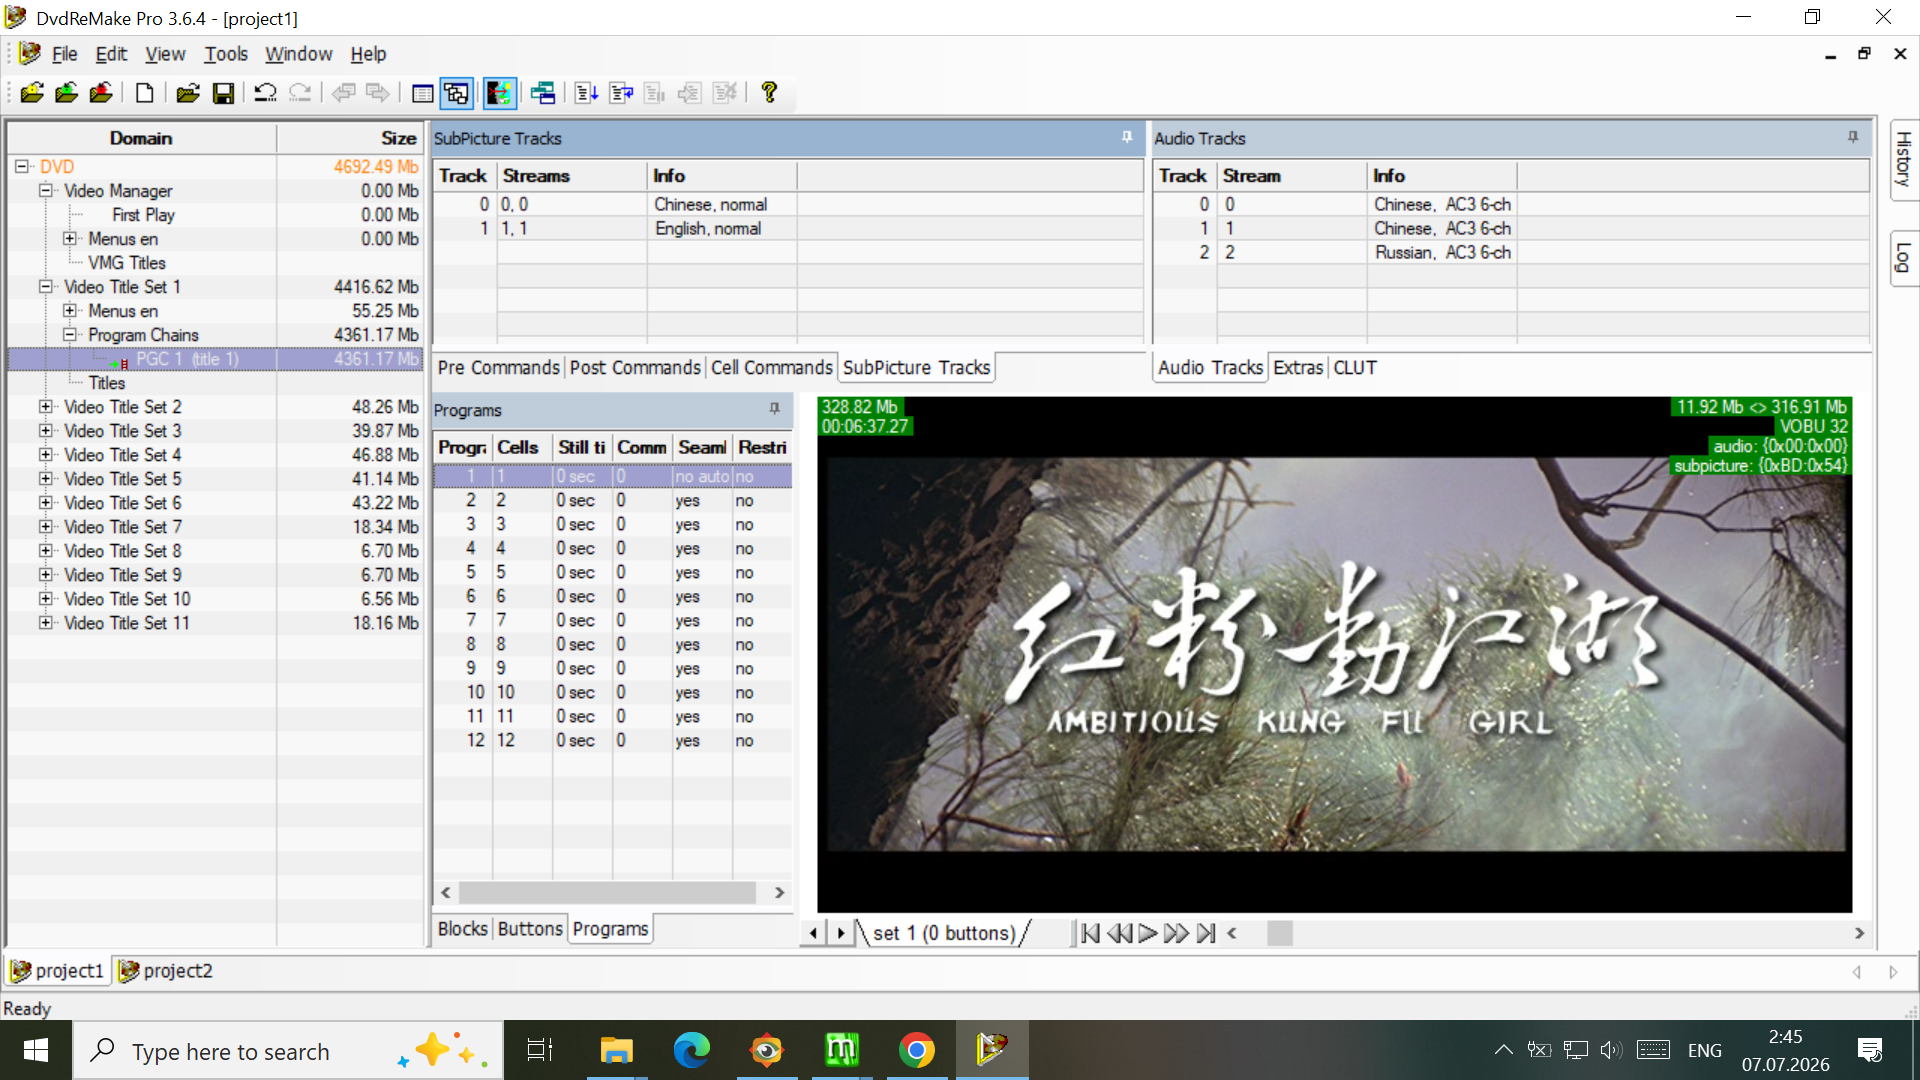The height and width of the screenshot is (1080, 1920).
Task: Fast-forward the video preview
Action: click(1177, 933)
